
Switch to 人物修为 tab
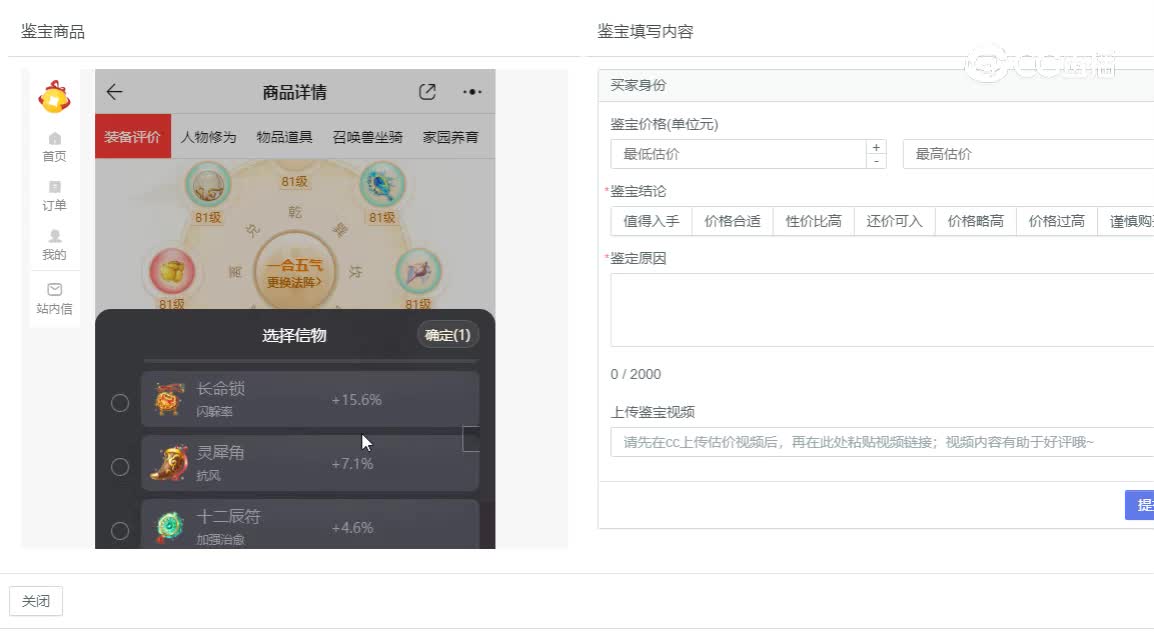tap(208, 137)
